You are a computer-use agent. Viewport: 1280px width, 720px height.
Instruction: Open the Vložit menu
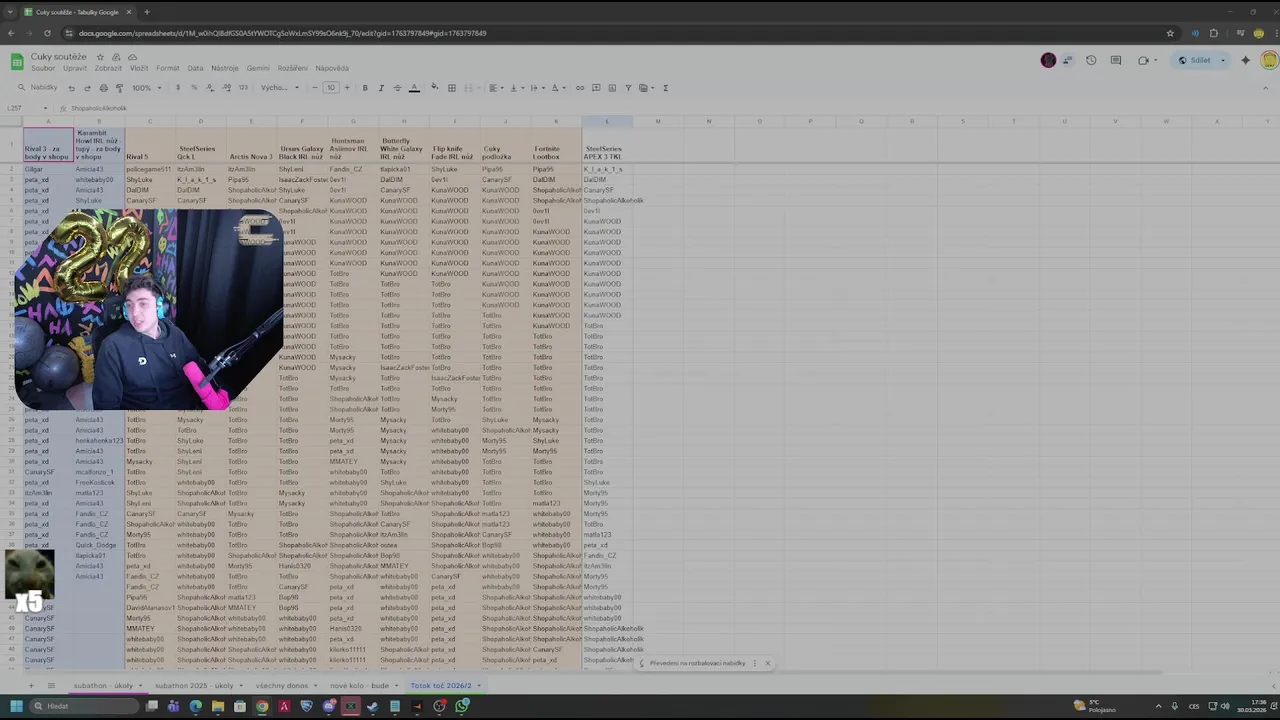[x=139, y=68]
